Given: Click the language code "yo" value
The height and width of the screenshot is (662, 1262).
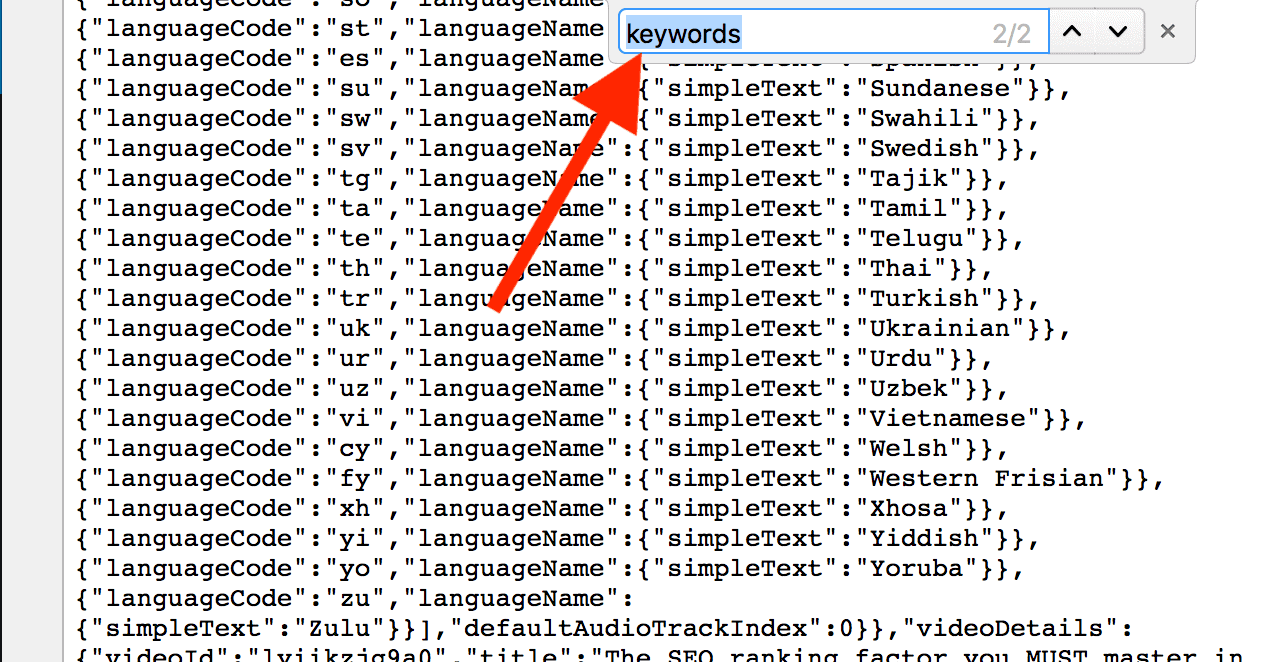Looking at the screenshot, I should (x=357, y=568).
